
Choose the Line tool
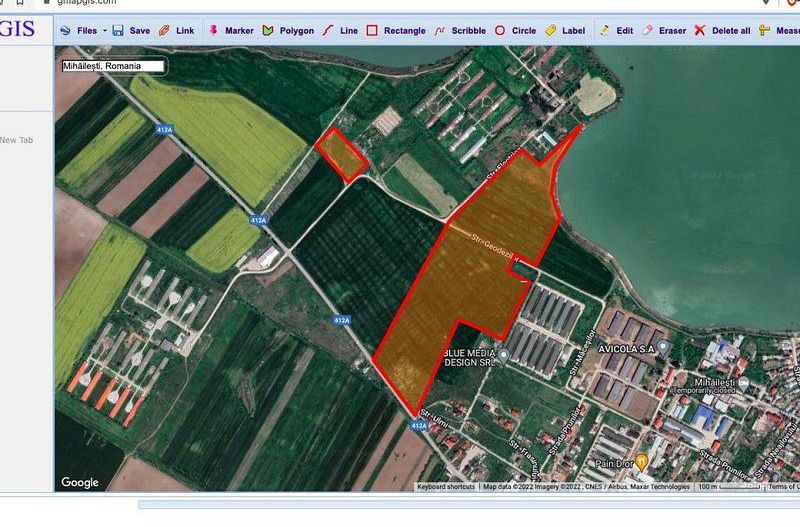coord(340,31)
